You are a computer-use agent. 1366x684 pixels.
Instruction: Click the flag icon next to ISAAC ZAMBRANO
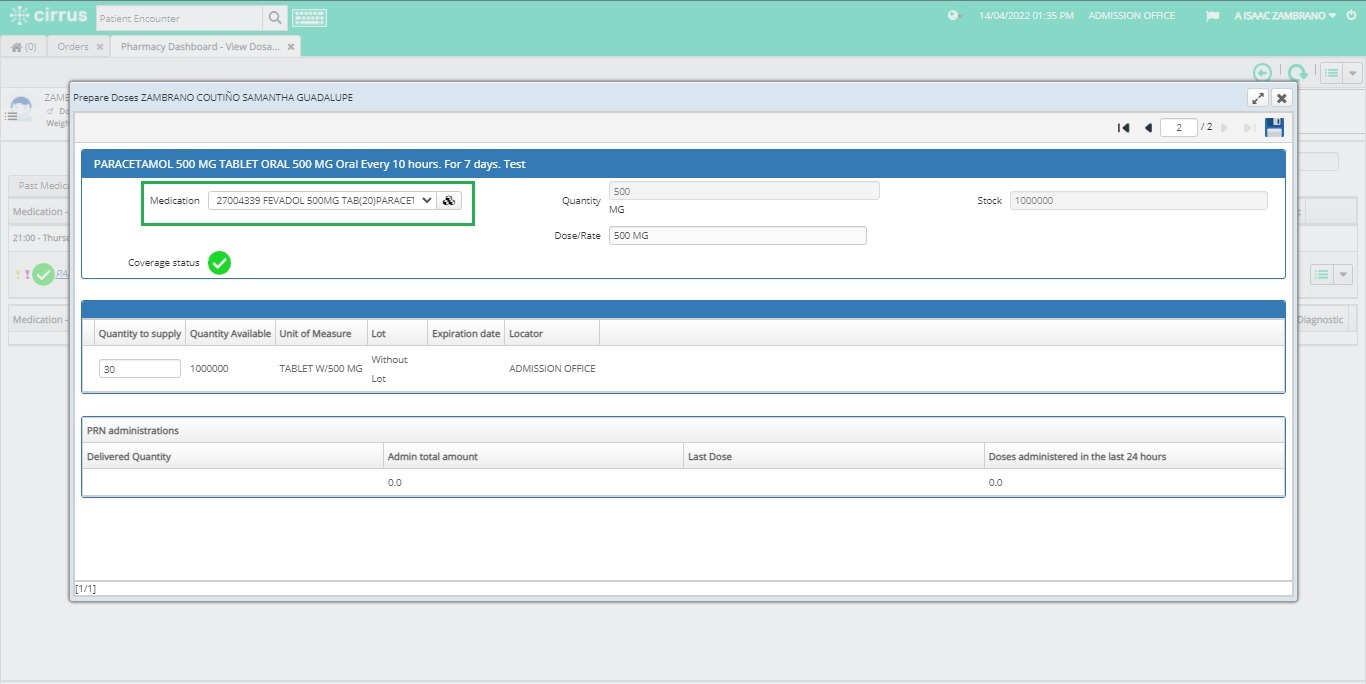pyautogui.click(x=1212, y=16)
